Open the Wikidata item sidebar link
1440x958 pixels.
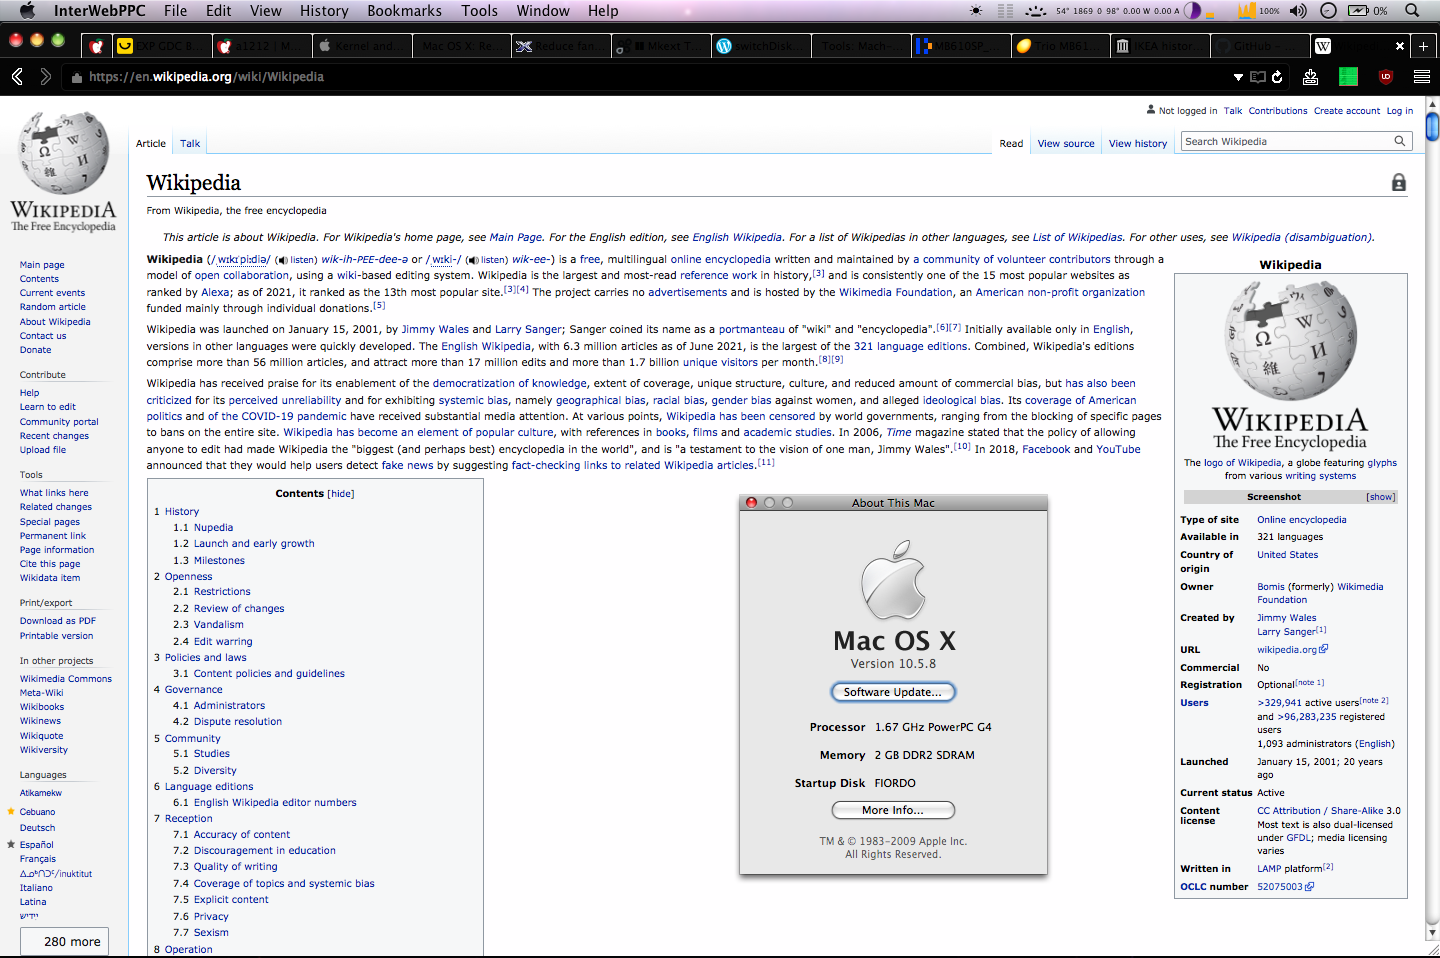[50, 578]
